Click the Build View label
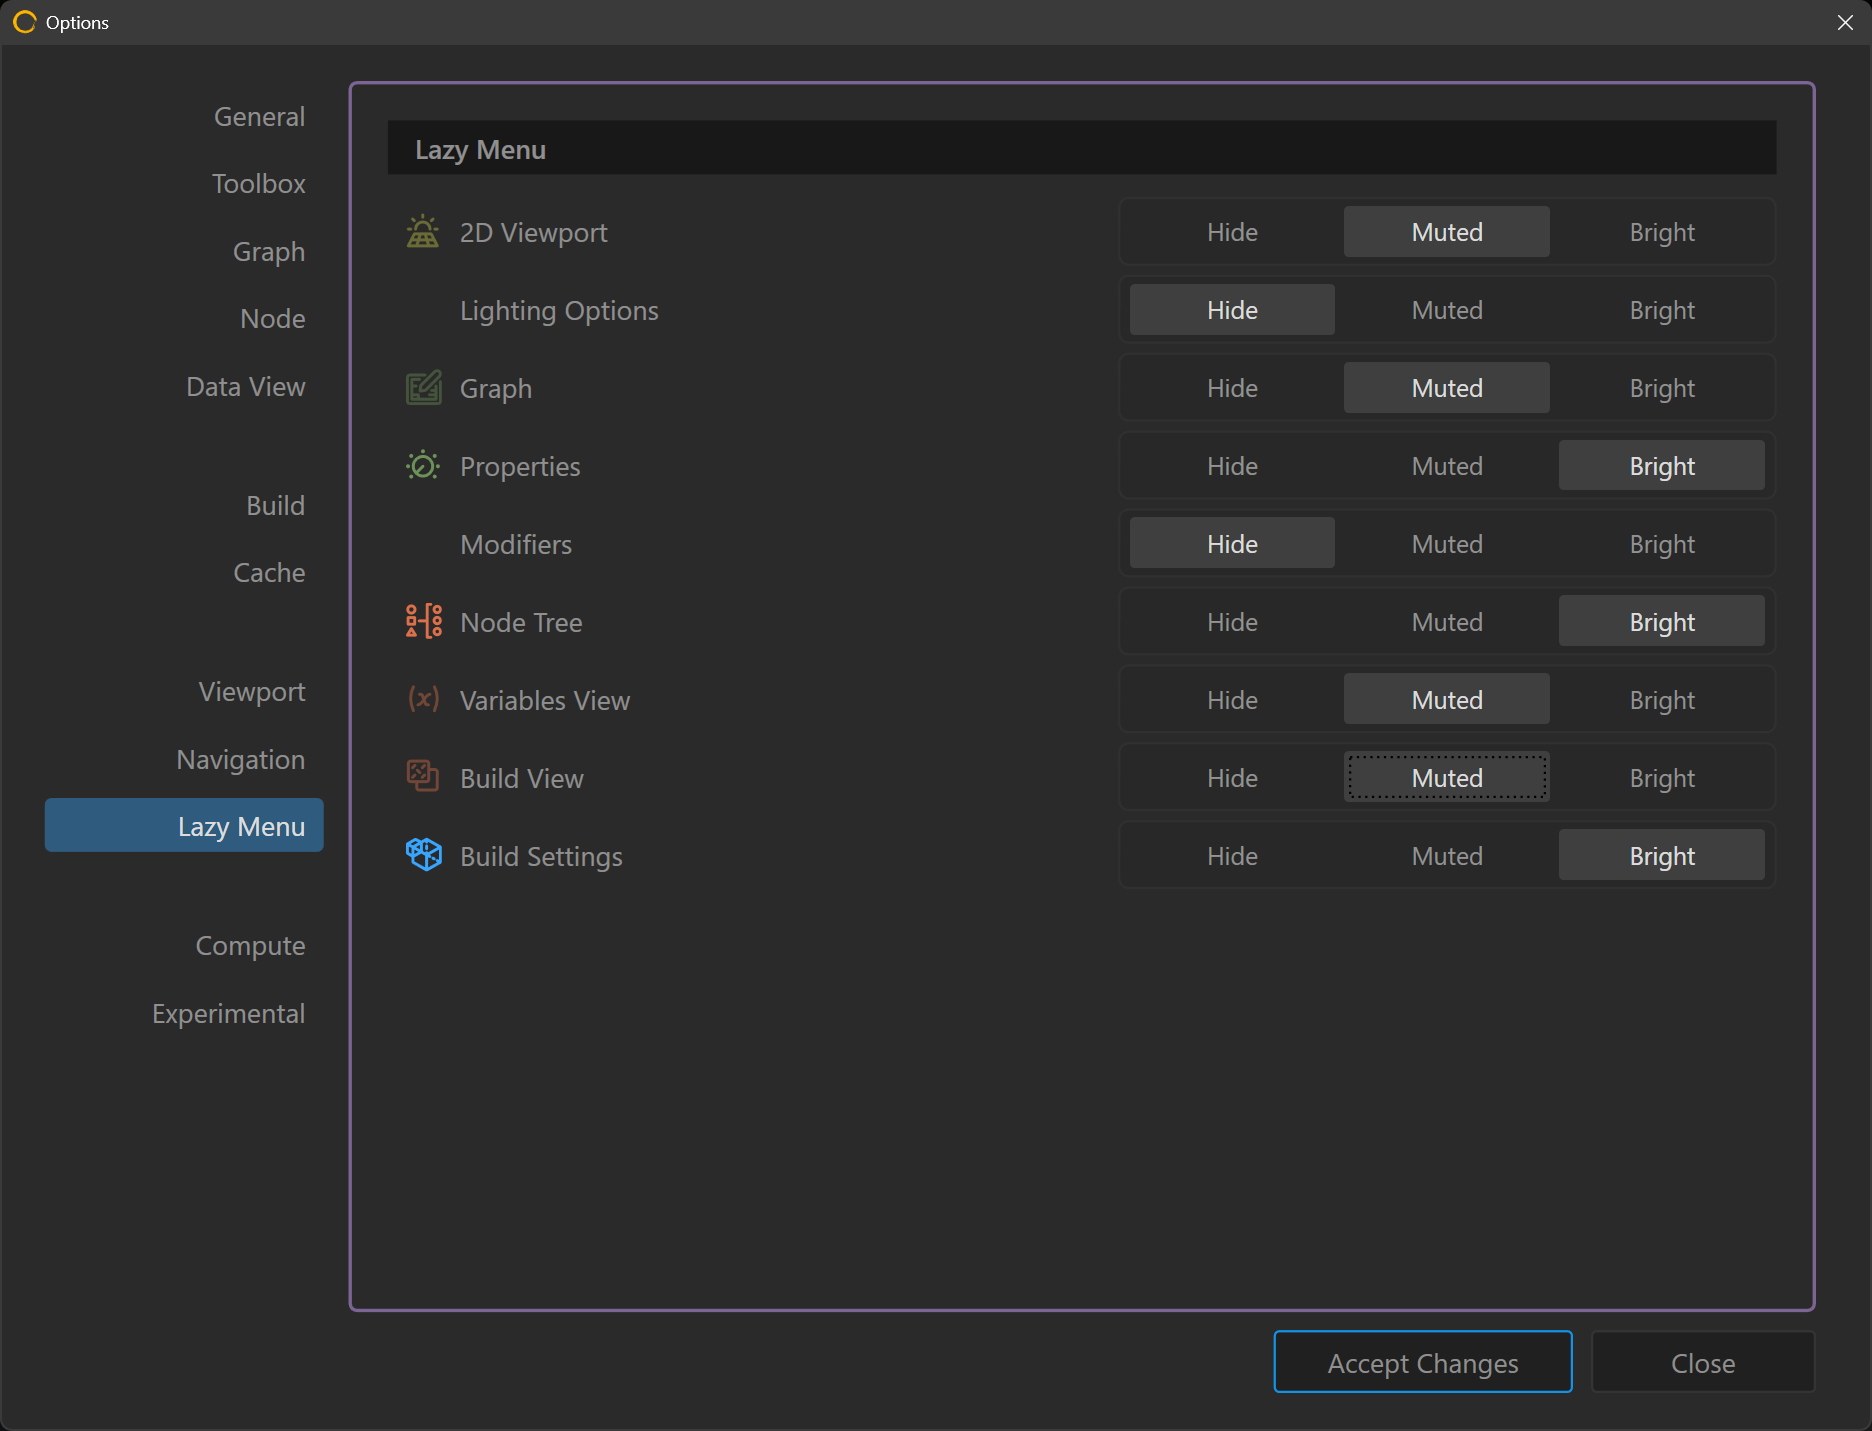The height and width of the screenshot is (1431, 1872). click(x=522, y=778)
